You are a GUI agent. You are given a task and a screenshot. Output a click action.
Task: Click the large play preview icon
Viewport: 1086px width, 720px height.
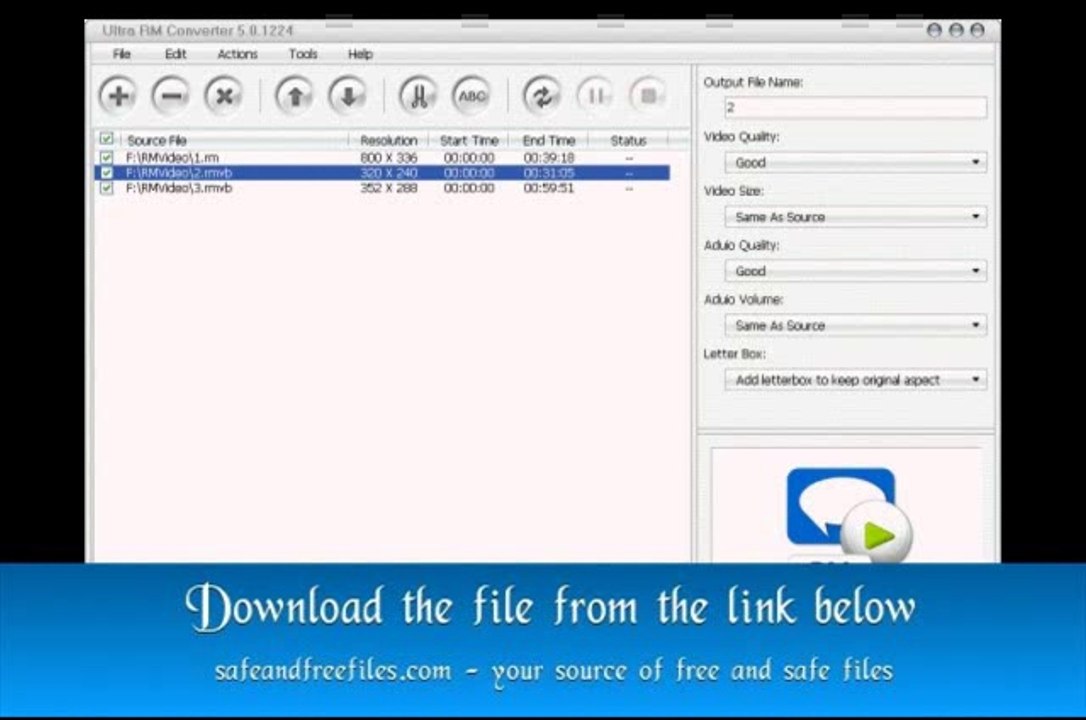877,534
